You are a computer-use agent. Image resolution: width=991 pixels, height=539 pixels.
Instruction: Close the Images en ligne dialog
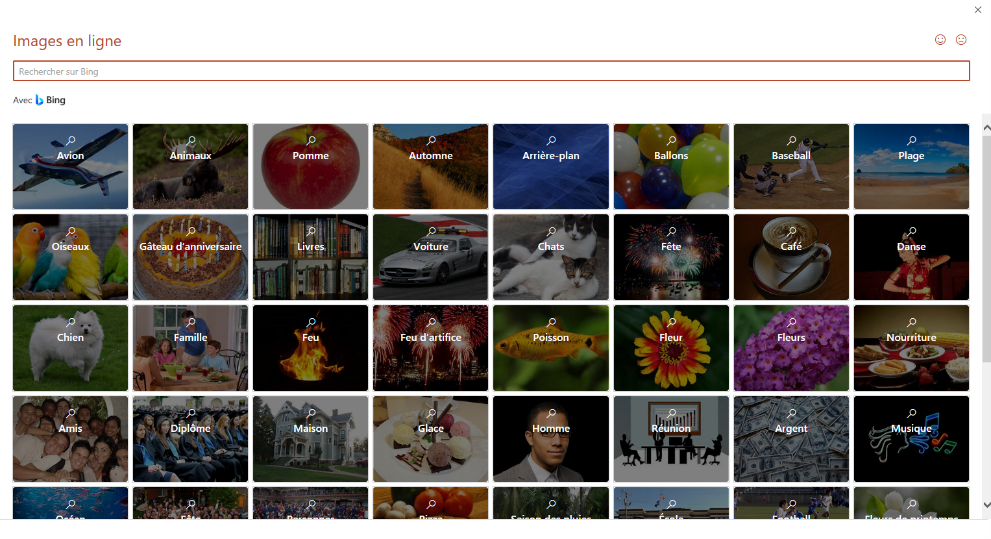978,9
